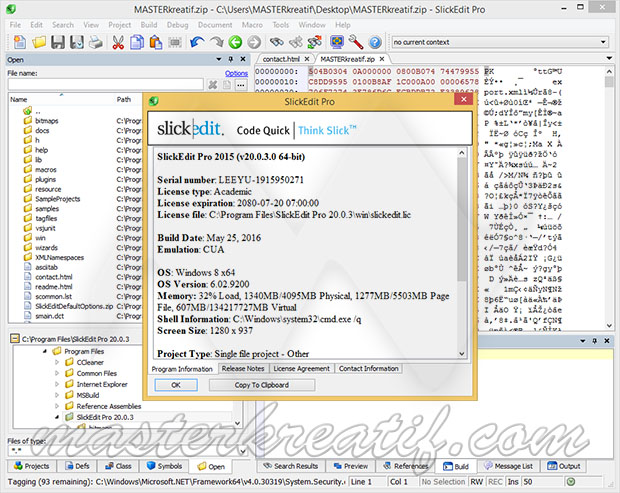
Task: Click Copy To Clipboard button
Action: 262,385
